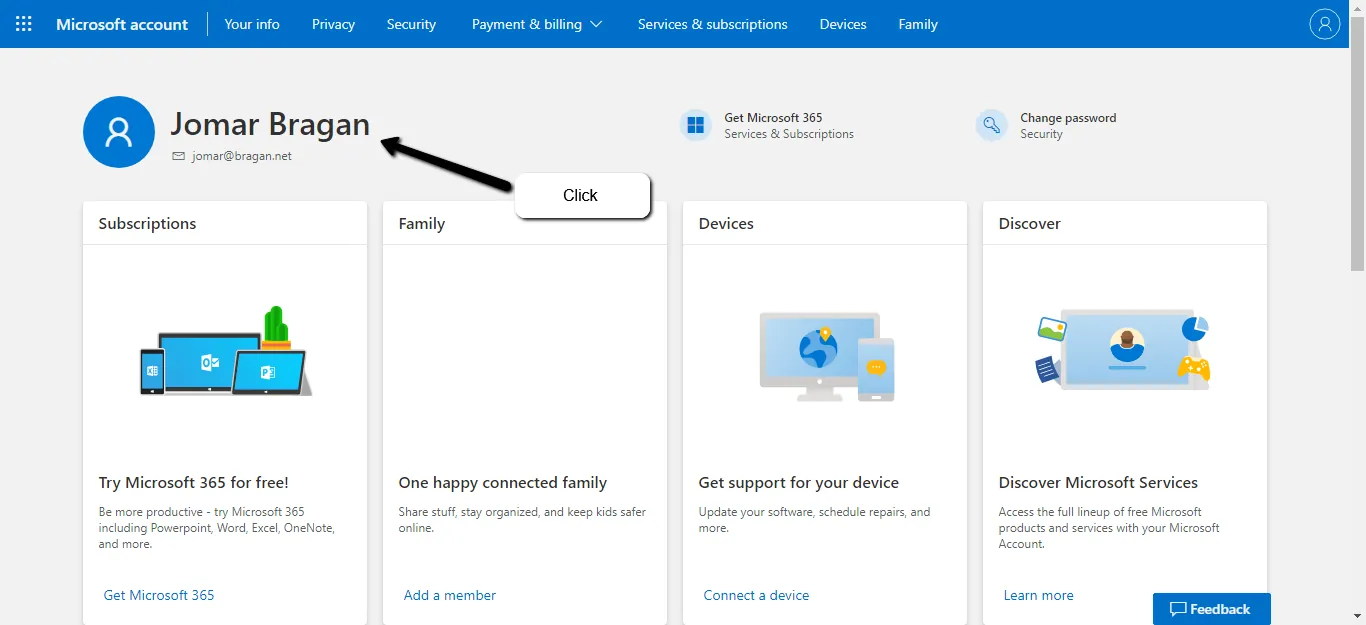Click the Discover services illustration

tap(1123, 349)
